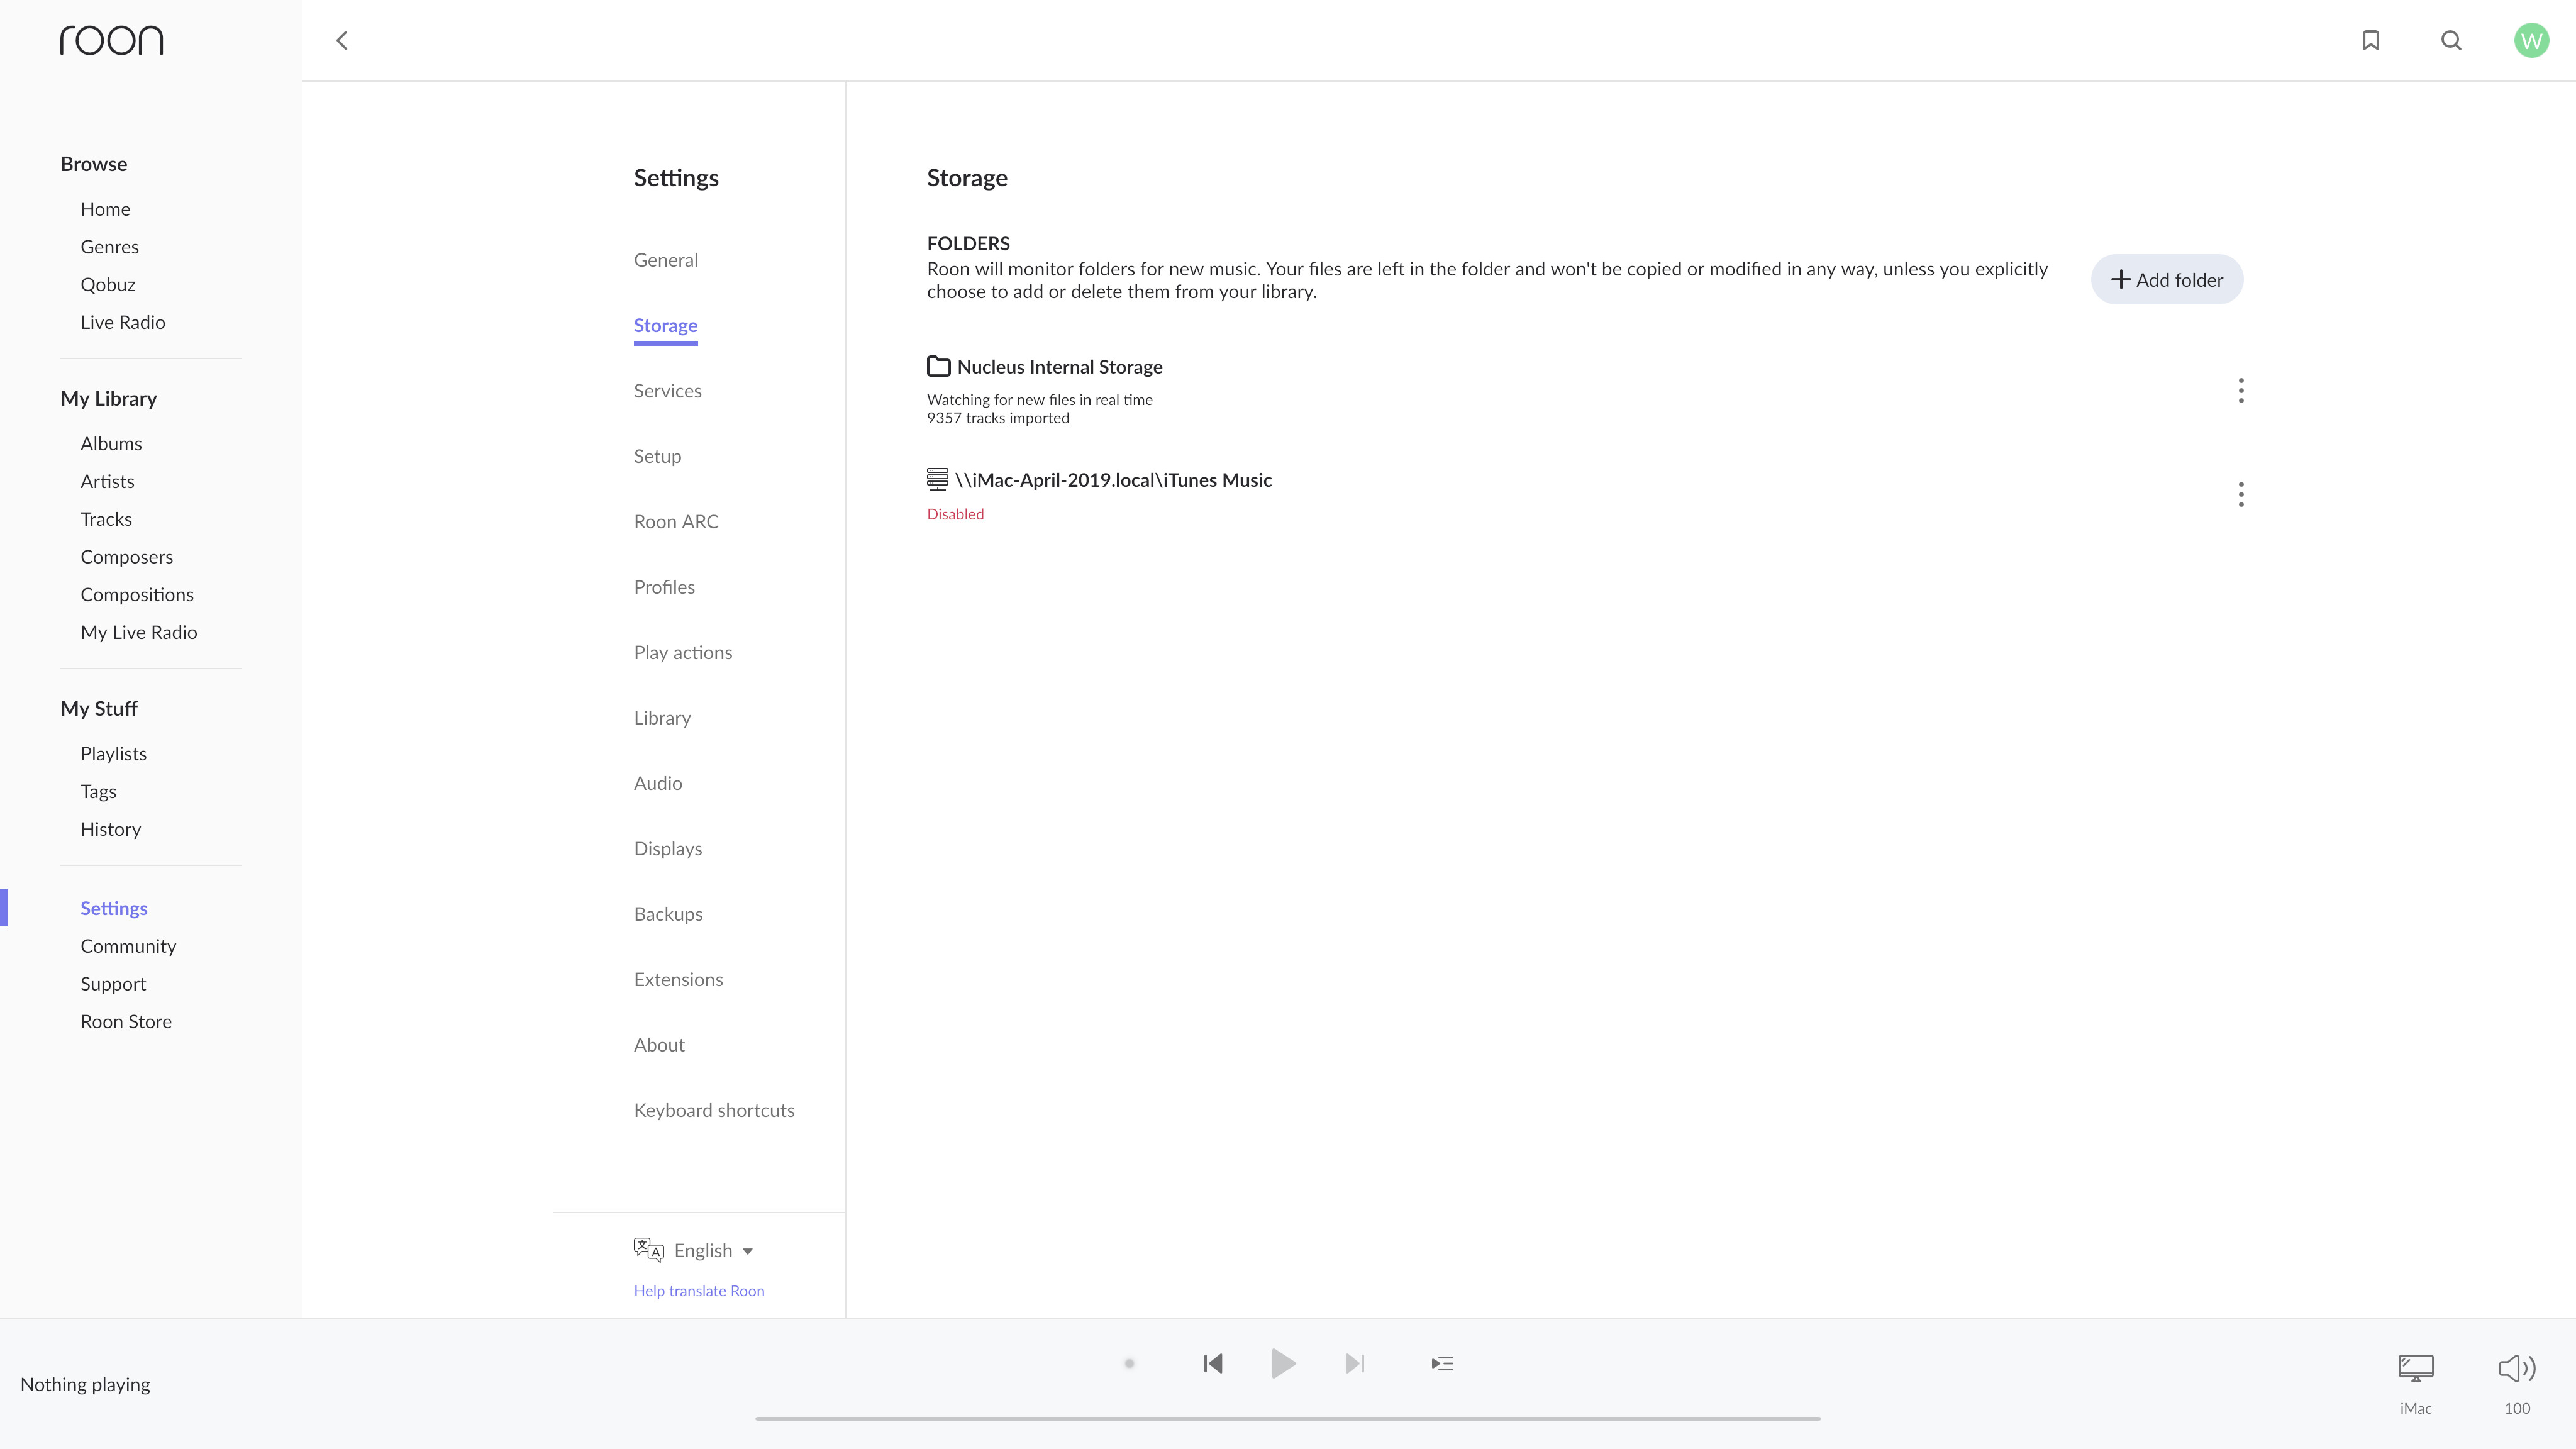The height and width of the screenshot is (1449, 2576).
Task: Click Nucleus Internal Storage folder name
Action: point(1059,367)
